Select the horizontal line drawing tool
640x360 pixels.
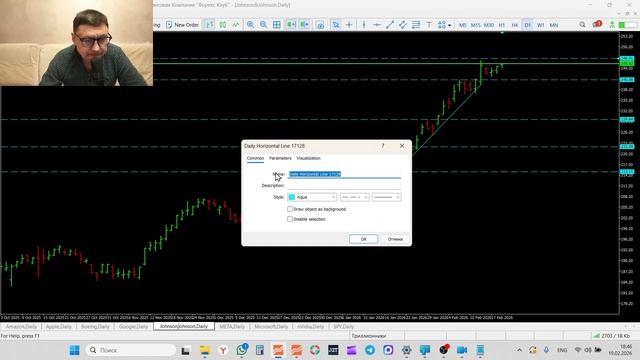pyautogui.click(x=377, y=25)
